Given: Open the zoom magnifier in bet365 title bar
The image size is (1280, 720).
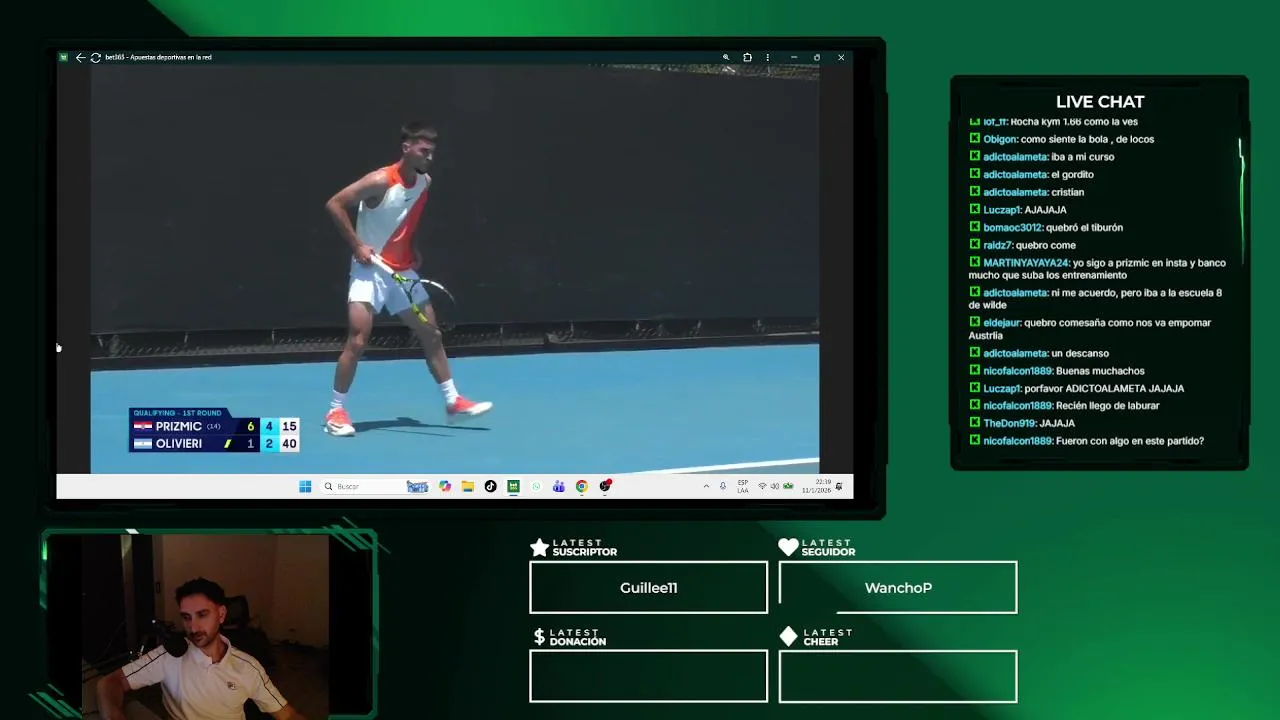Looking at the screenshot, I should 726,57.
